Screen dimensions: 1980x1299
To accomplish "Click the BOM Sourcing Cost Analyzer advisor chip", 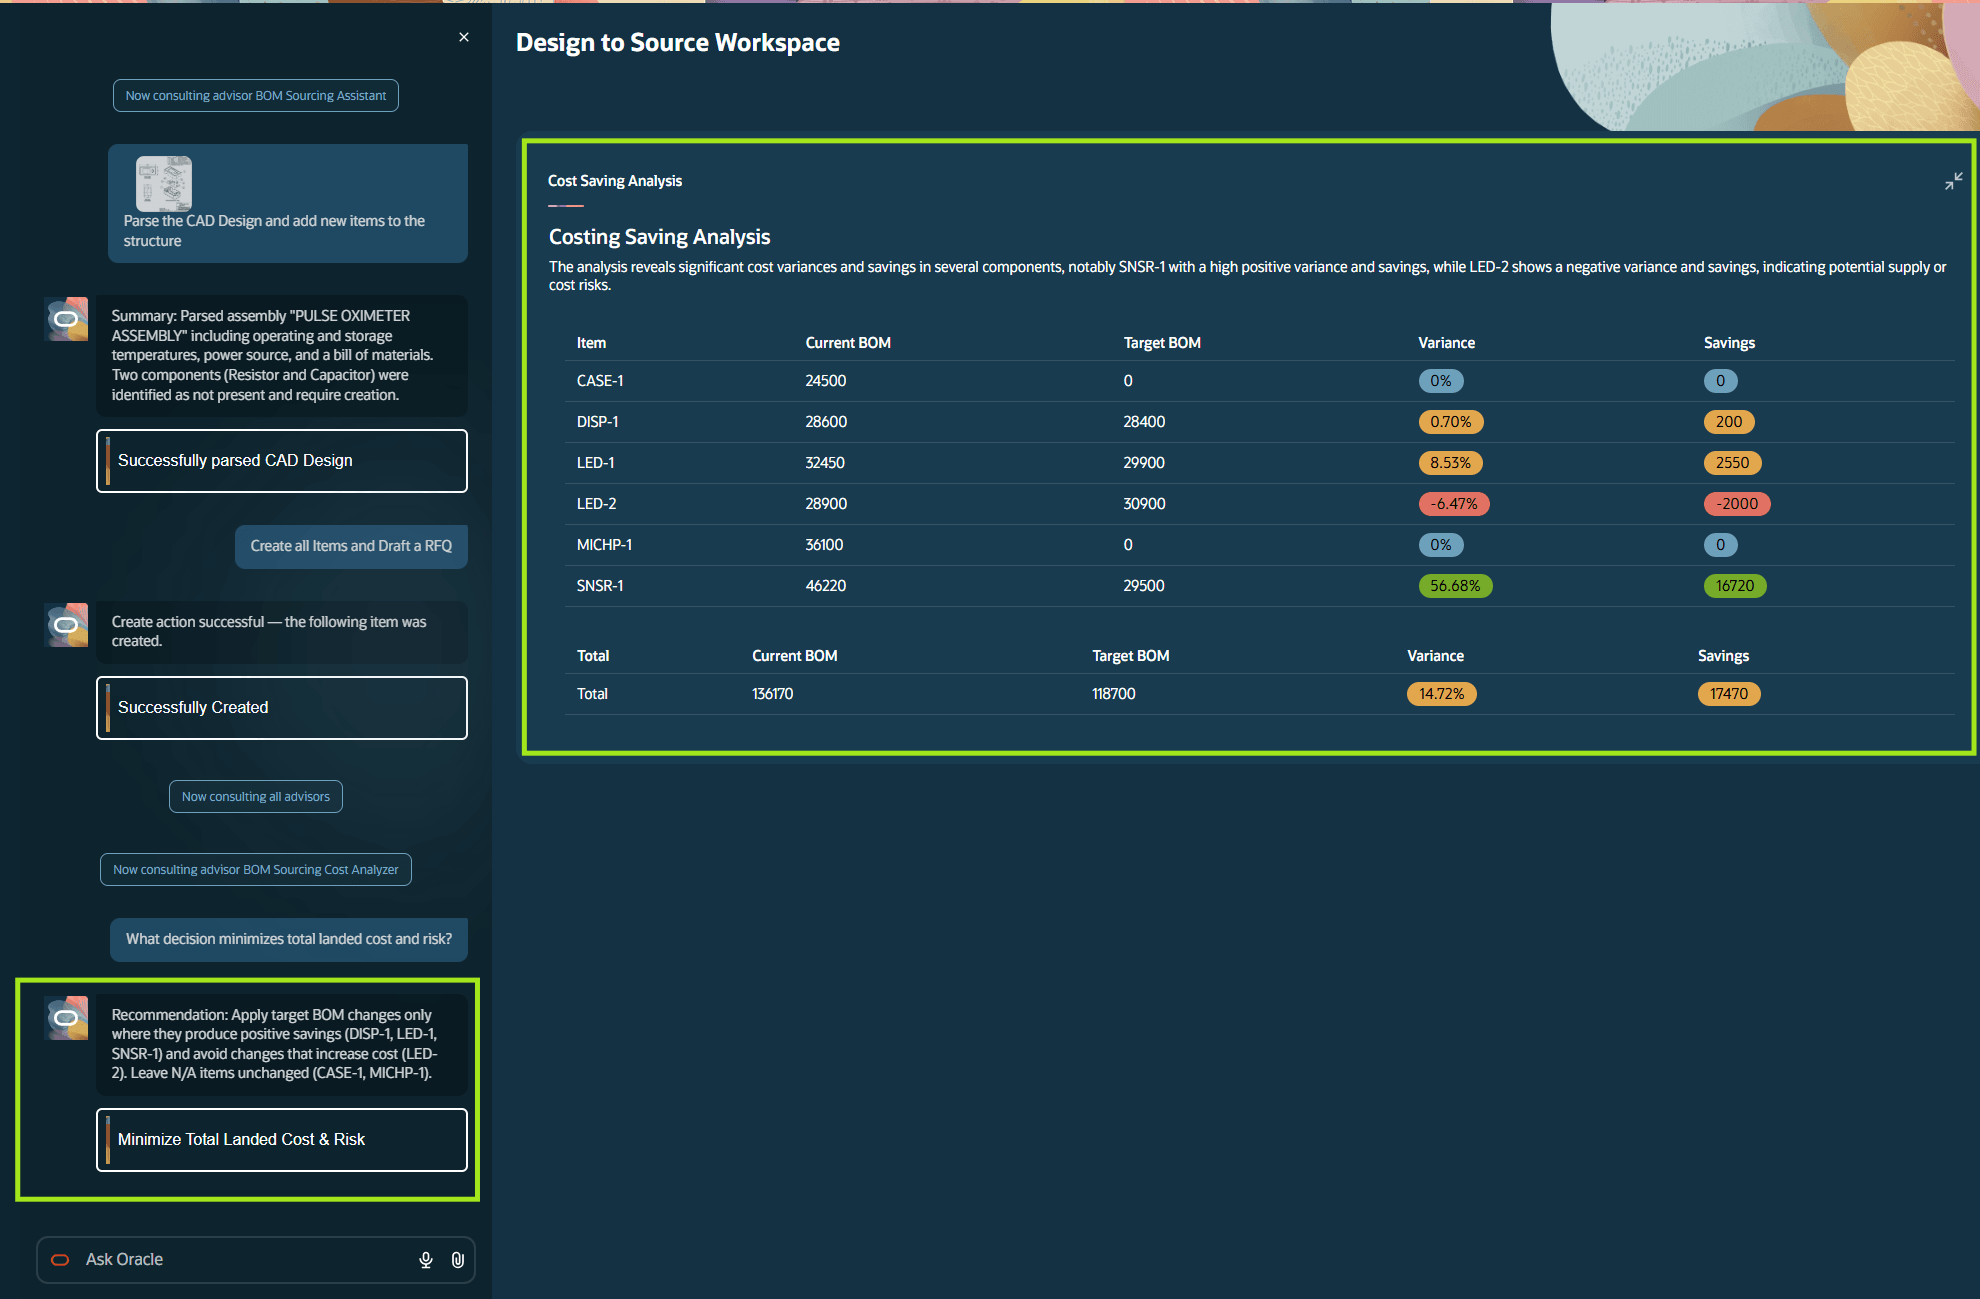I will click(255, 869).
